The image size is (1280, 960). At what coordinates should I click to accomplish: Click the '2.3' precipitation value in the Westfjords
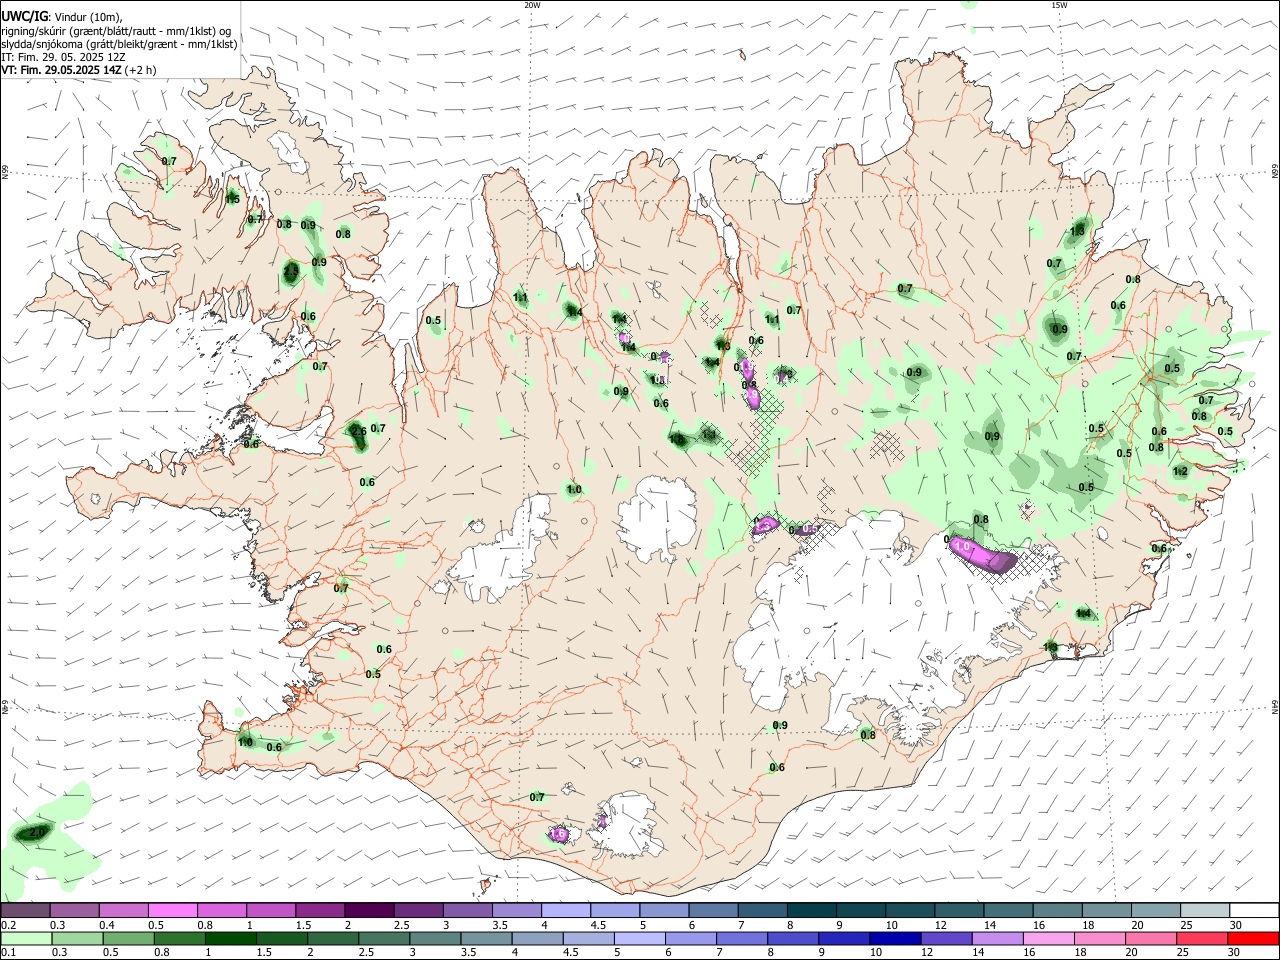click(x=291, y=270)
